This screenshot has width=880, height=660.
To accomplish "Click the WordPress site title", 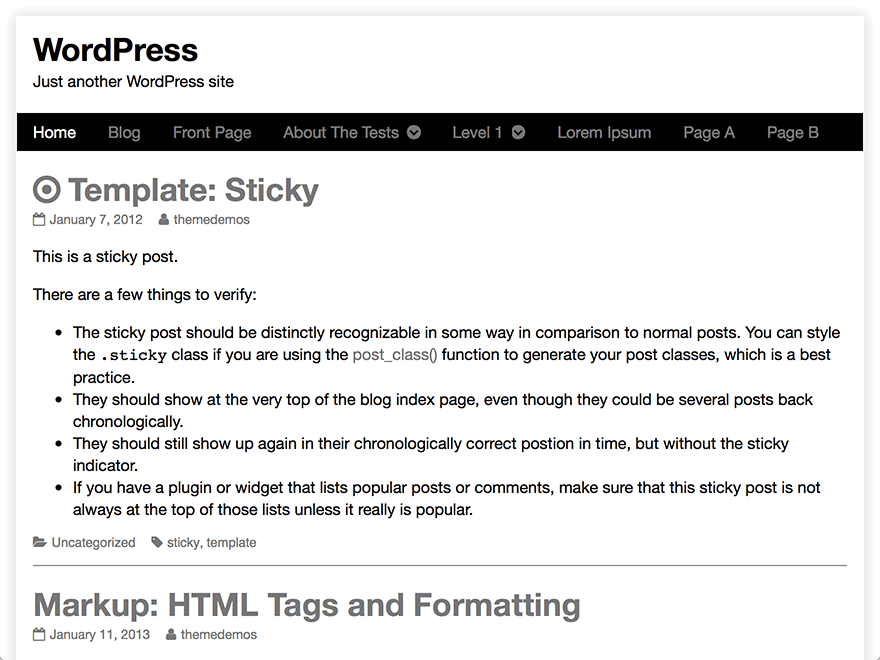I will 115,50.
